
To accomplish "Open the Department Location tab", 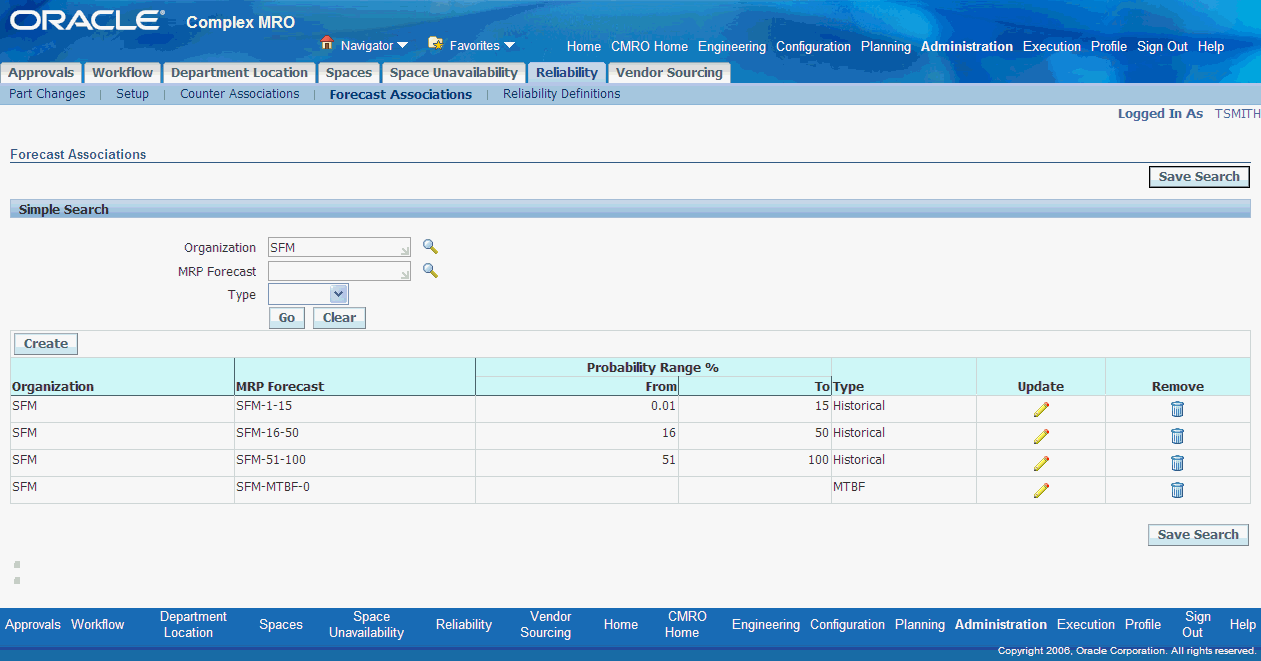I will [239, 73].
